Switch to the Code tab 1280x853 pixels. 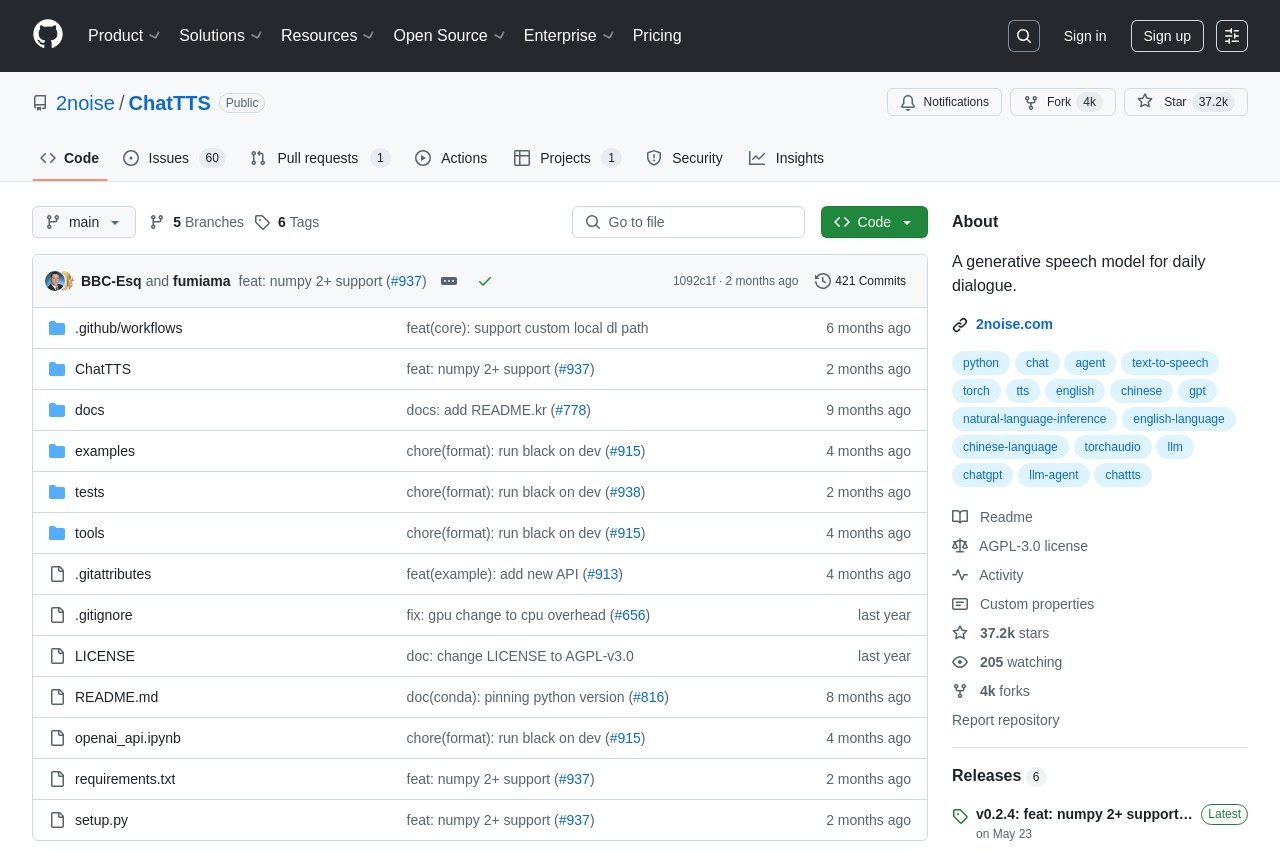pyautogui.click(x=70, y=158)
